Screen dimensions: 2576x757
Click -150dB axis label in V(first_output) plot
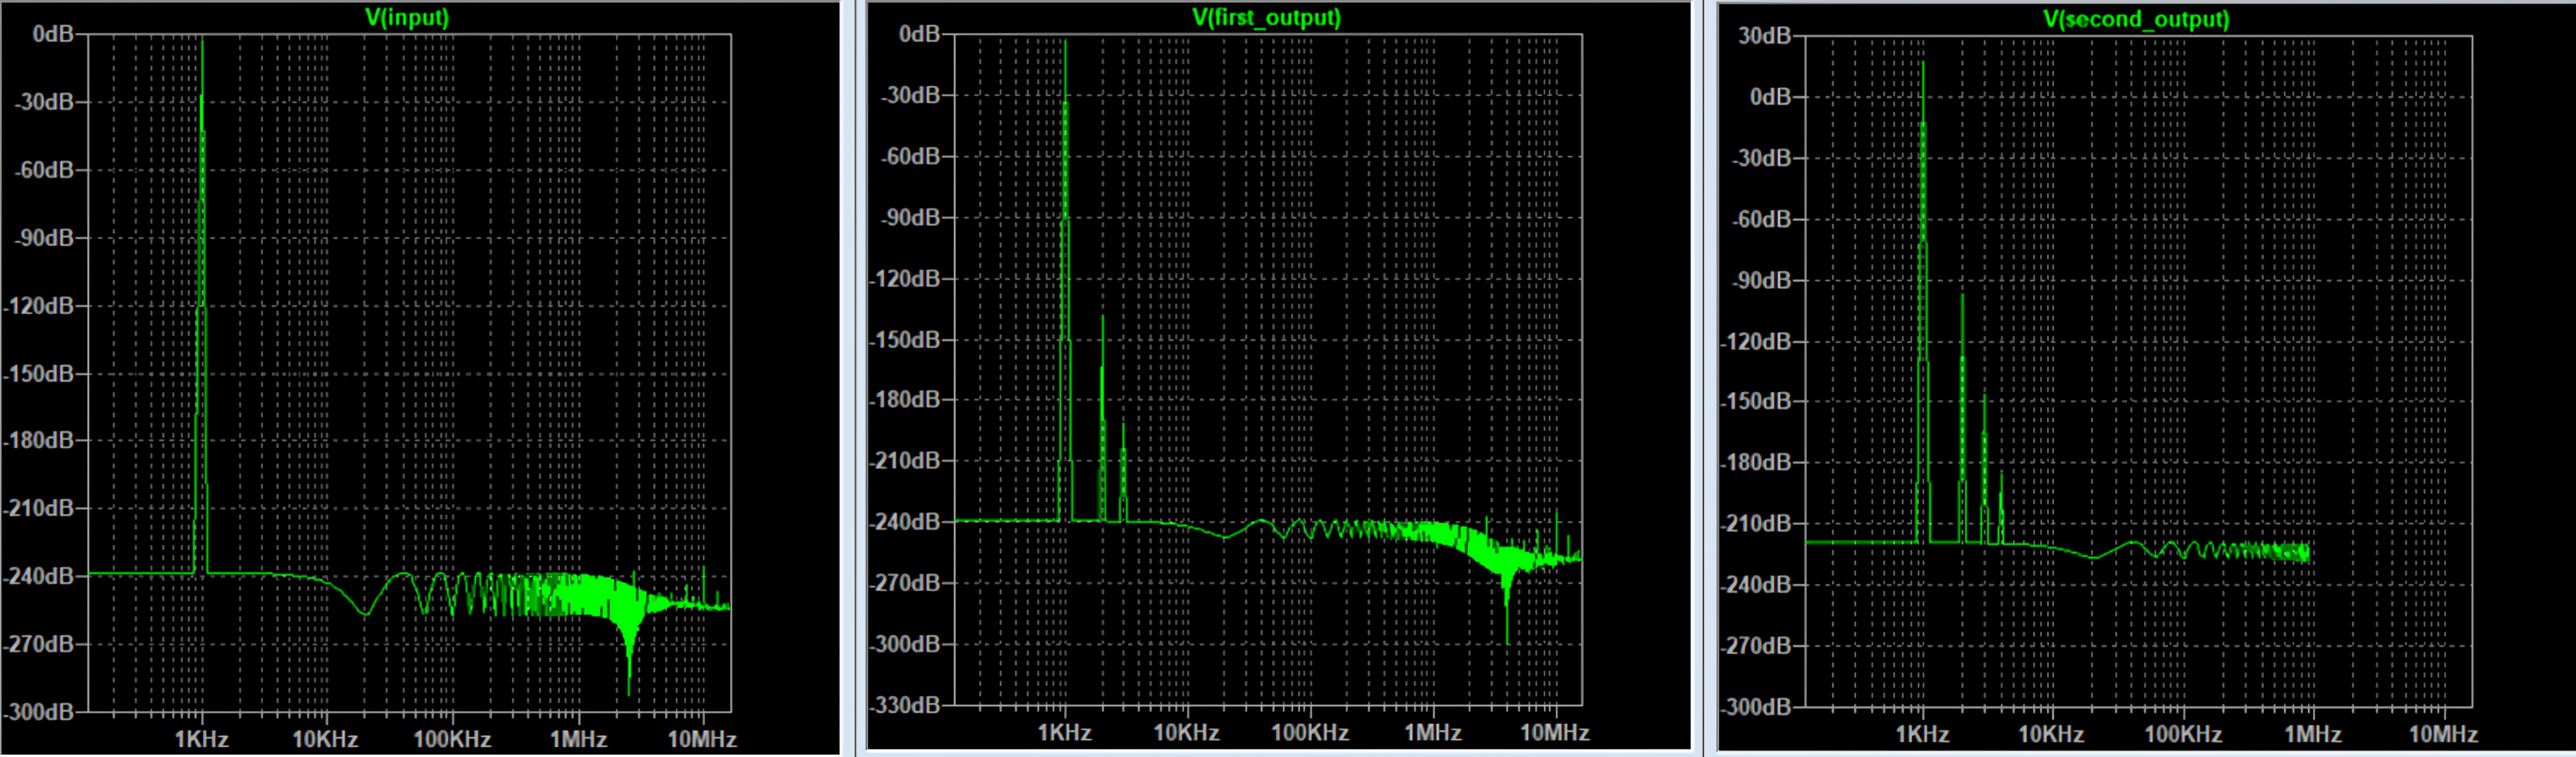click(x=905, y=340)
